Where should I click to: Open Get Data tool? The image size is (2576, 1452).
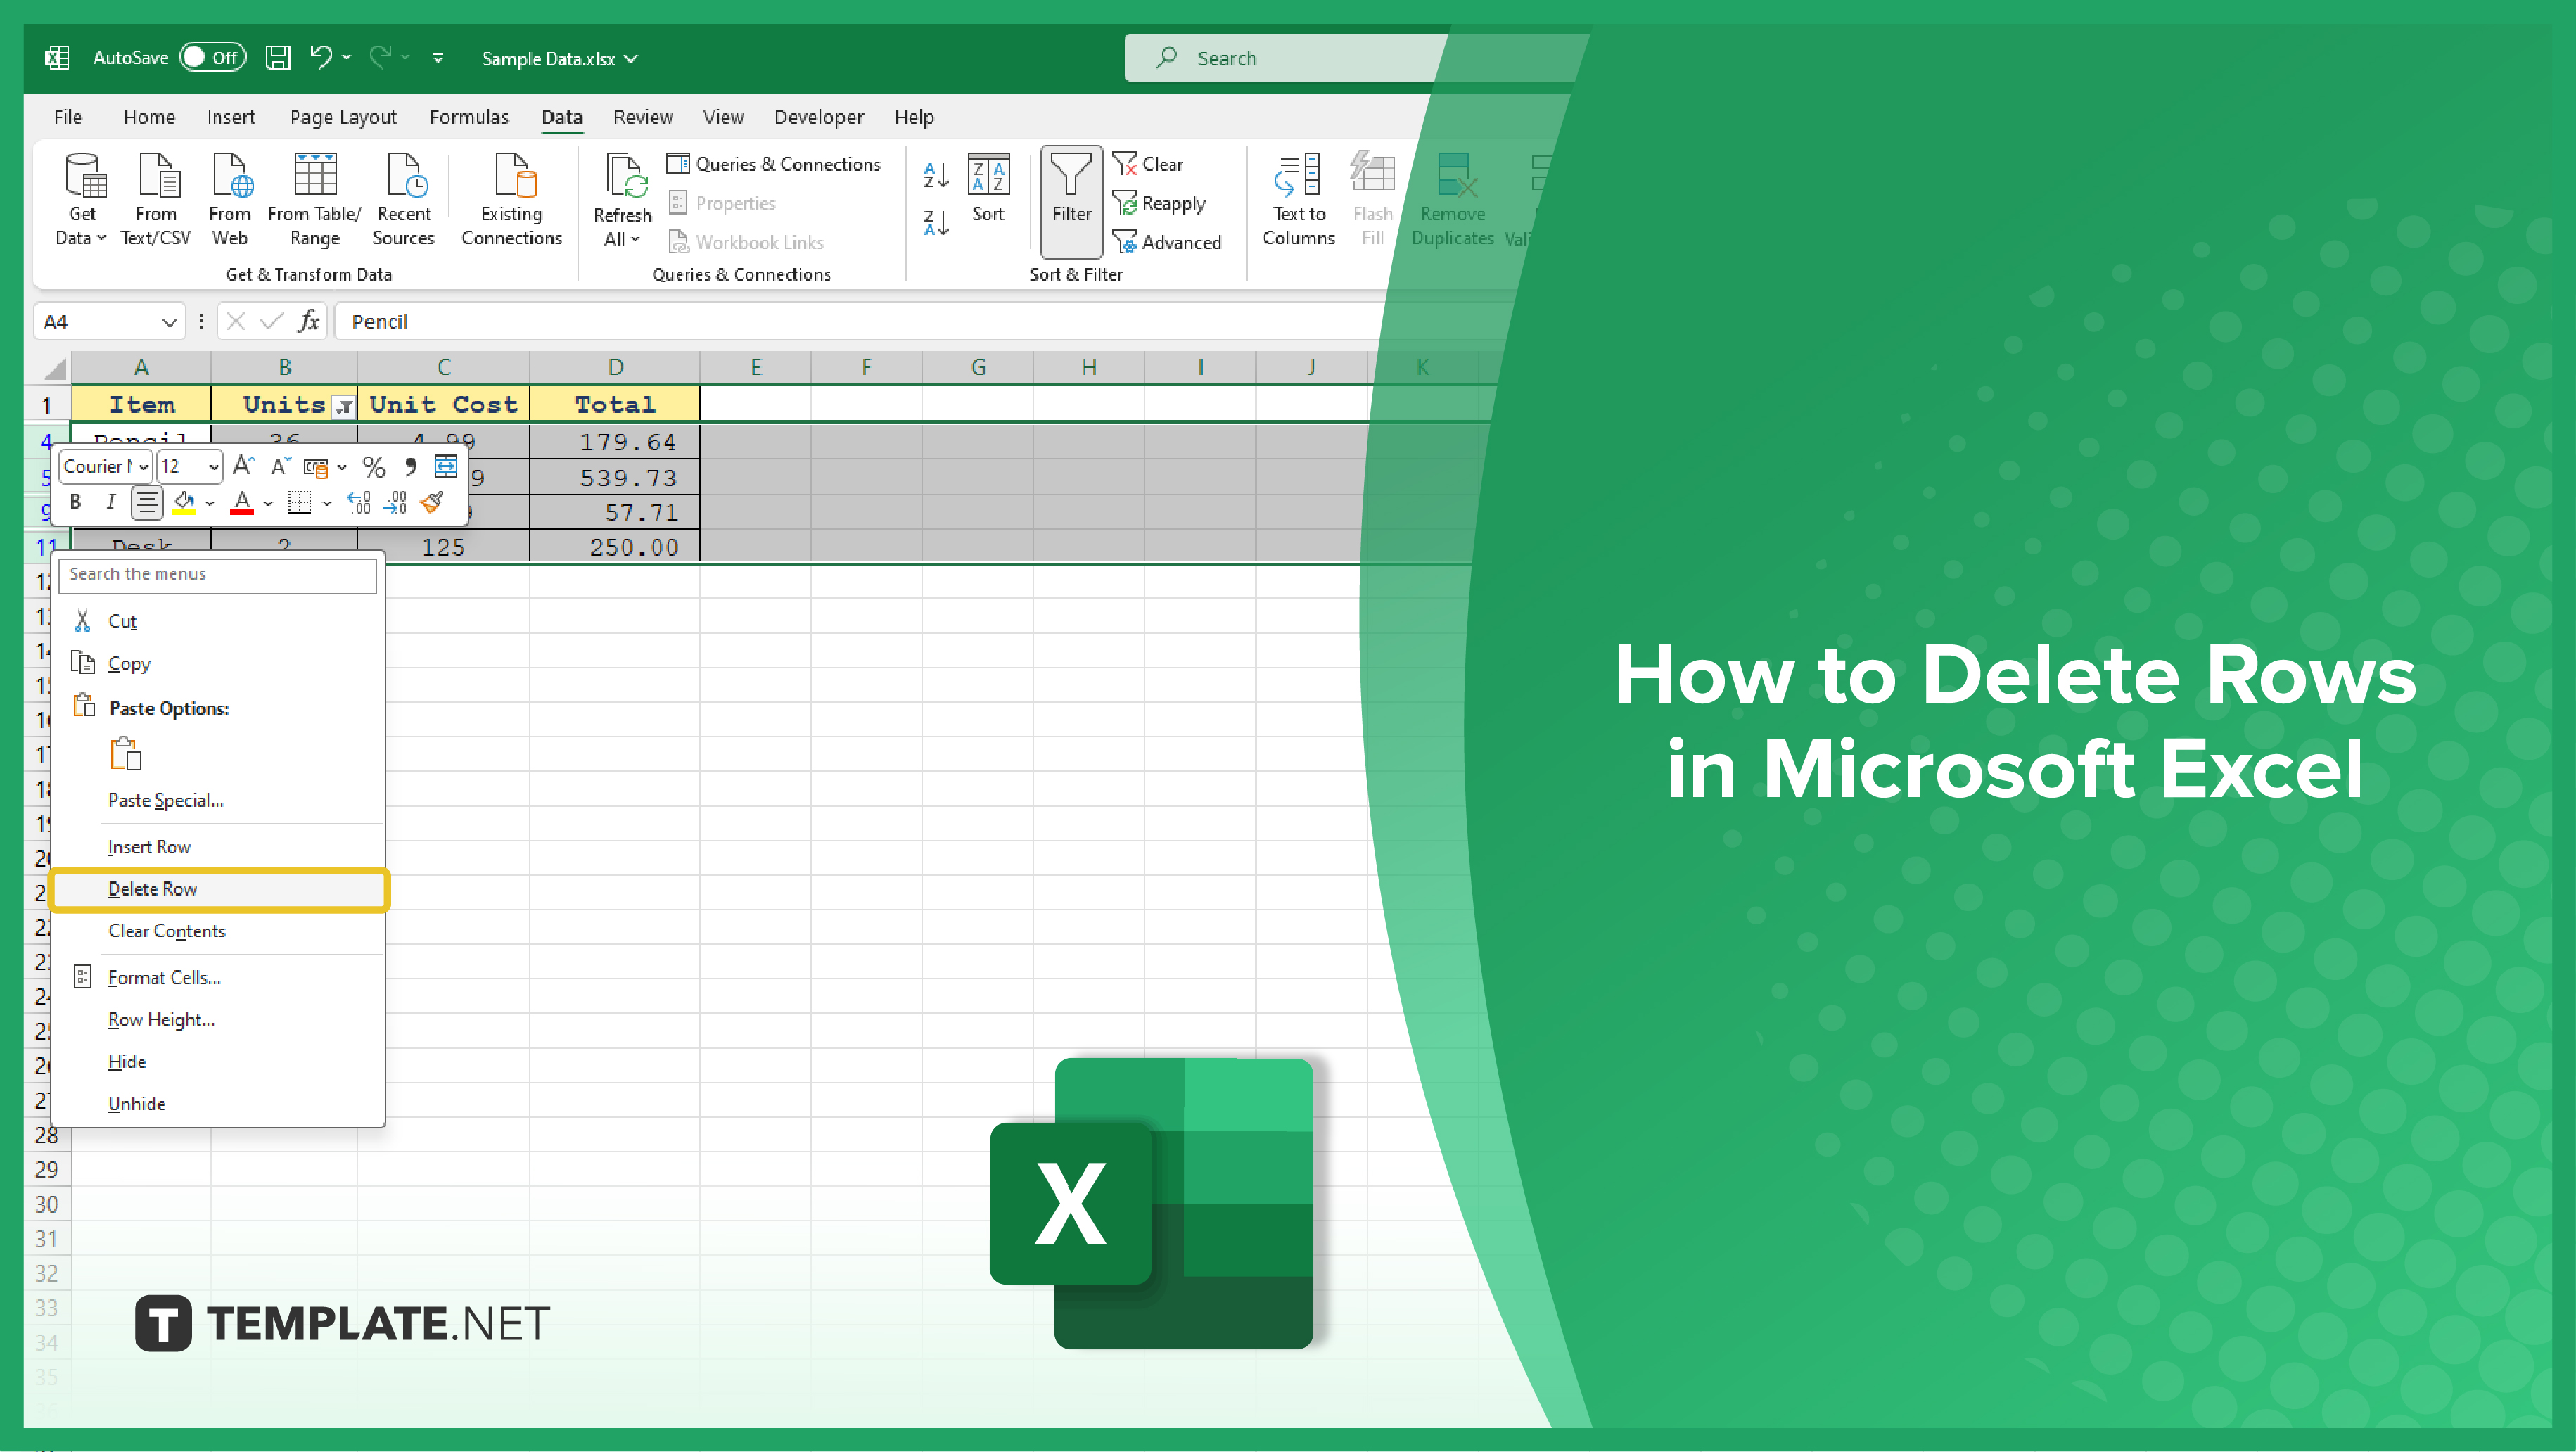[84, 199]
